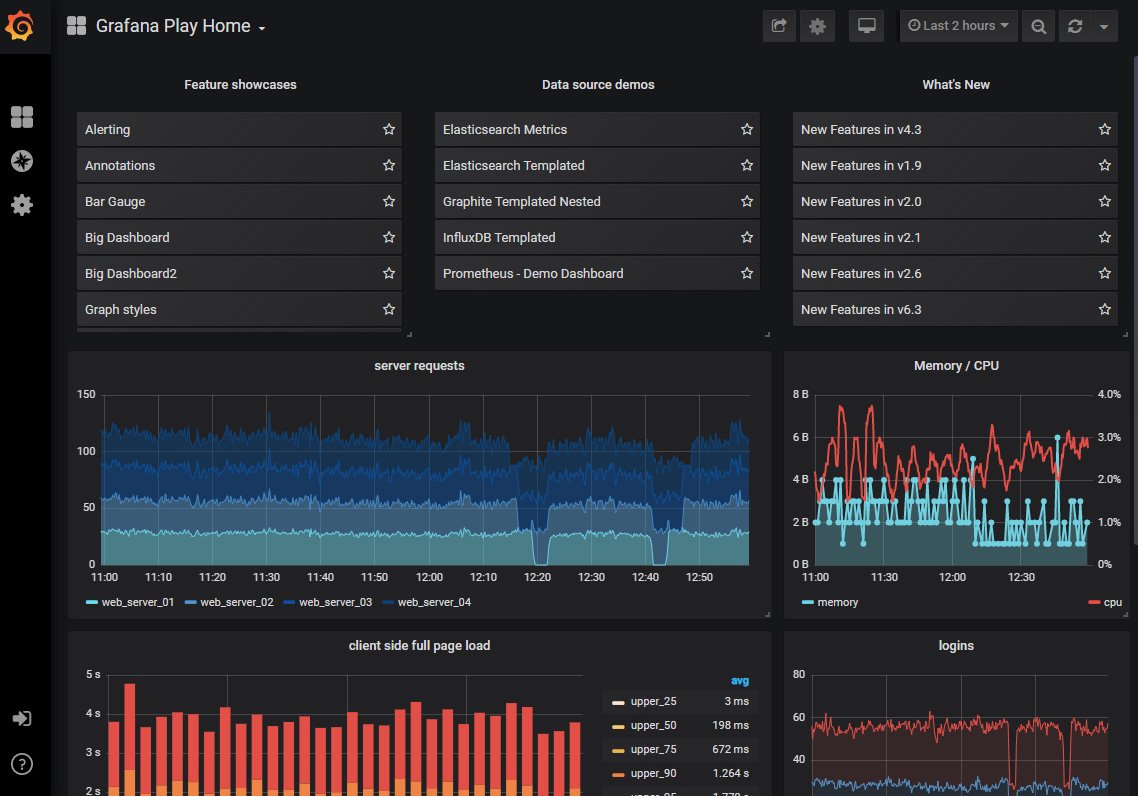Star New Features in v4.3

[x=1105, y=130]
